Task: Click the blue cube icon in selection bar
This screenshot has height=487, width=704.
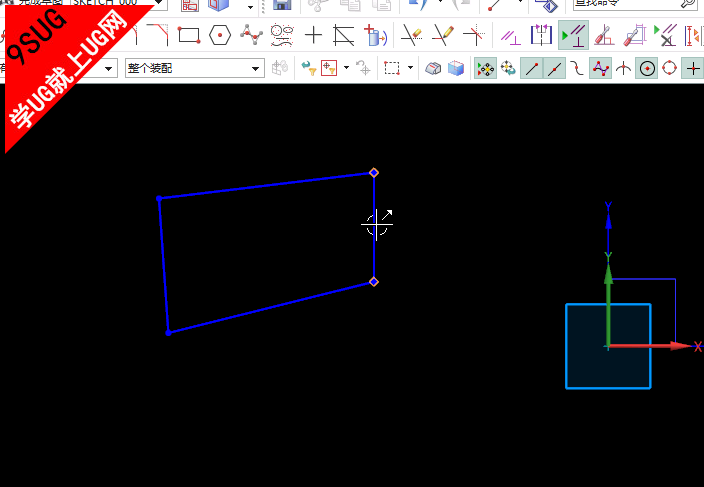Action: [456, 68]
